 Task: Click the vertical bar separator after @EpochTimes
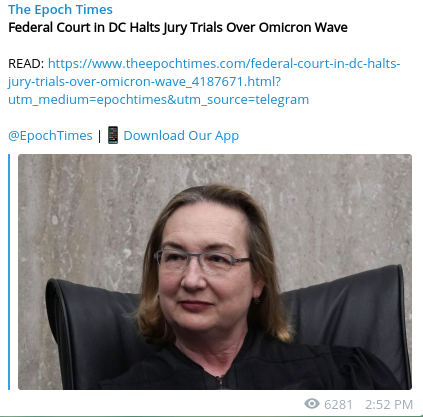coord(100,136)
